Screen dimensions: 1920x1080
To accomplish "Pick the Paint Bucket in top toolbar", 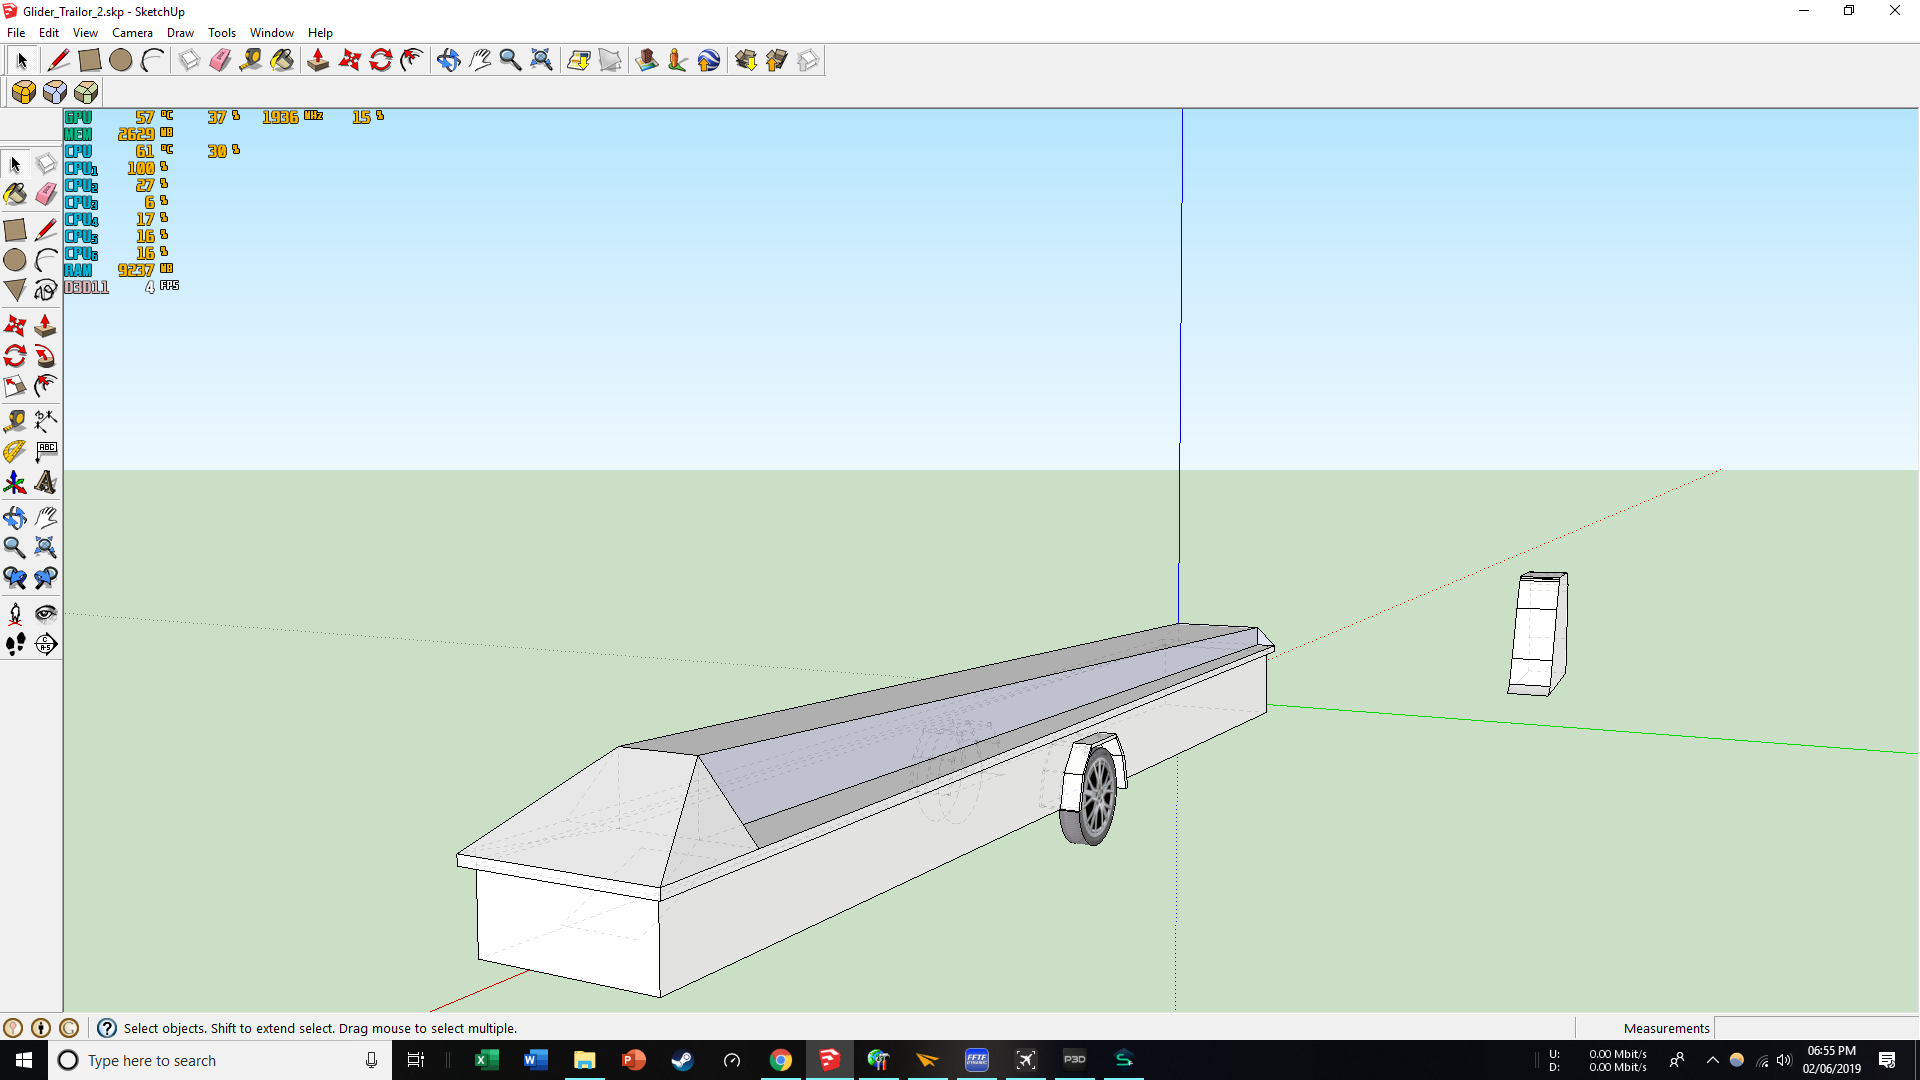I will pos(282,61).
